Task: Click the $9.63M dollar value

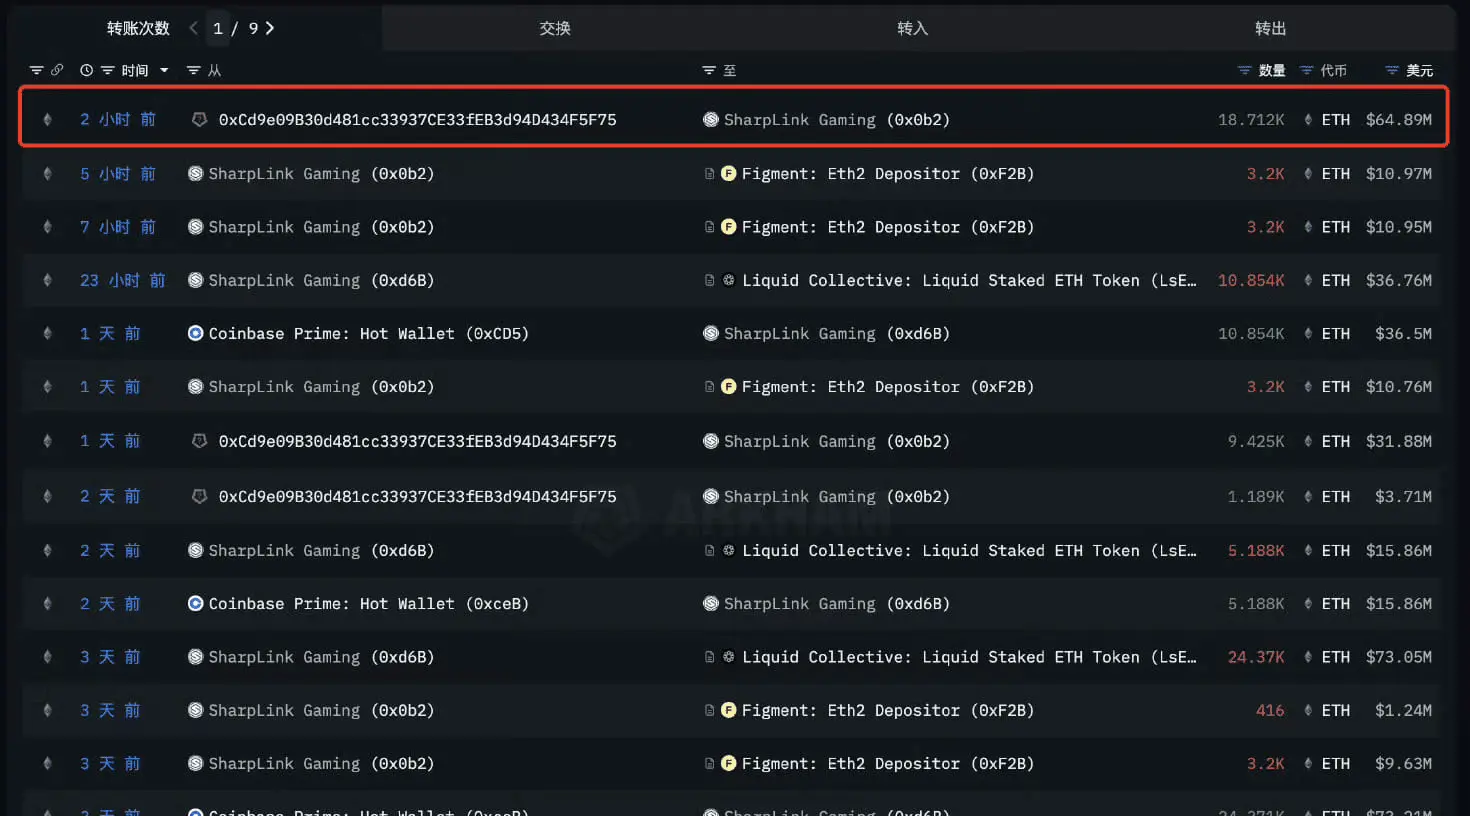Action: (1404, 763)
